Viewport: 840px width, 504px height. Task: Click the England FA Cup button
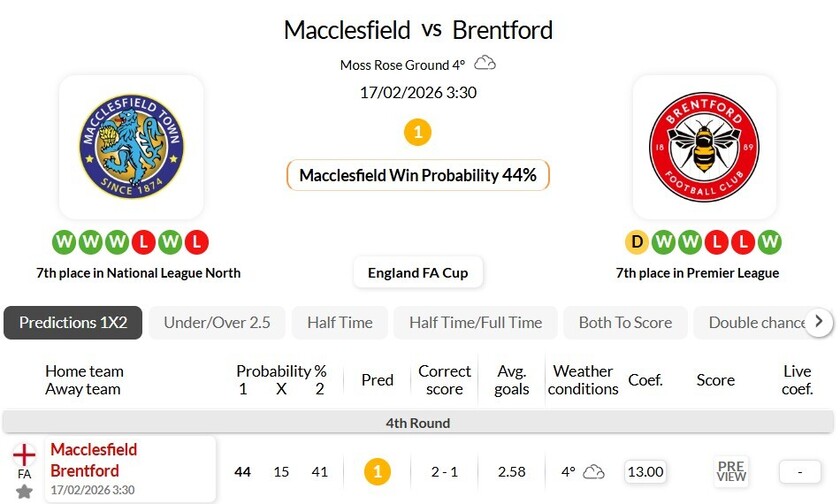coord(418,273)
